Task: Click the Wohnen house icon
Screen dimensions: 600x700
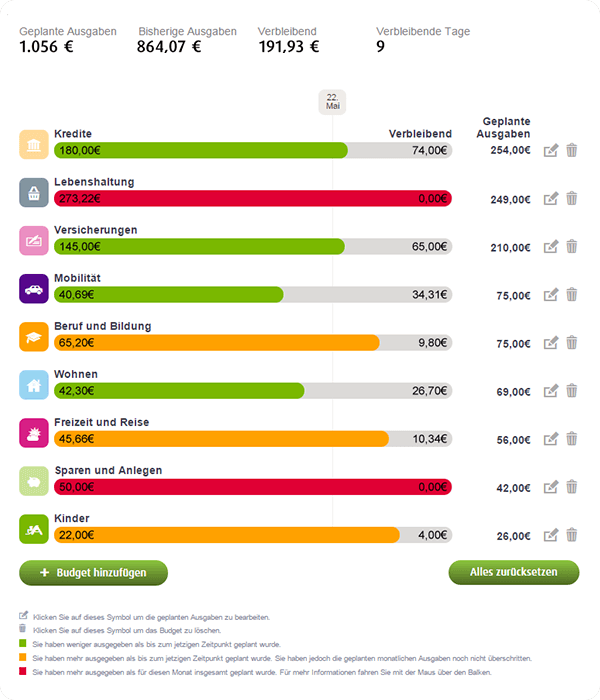Action: point(34,385)
